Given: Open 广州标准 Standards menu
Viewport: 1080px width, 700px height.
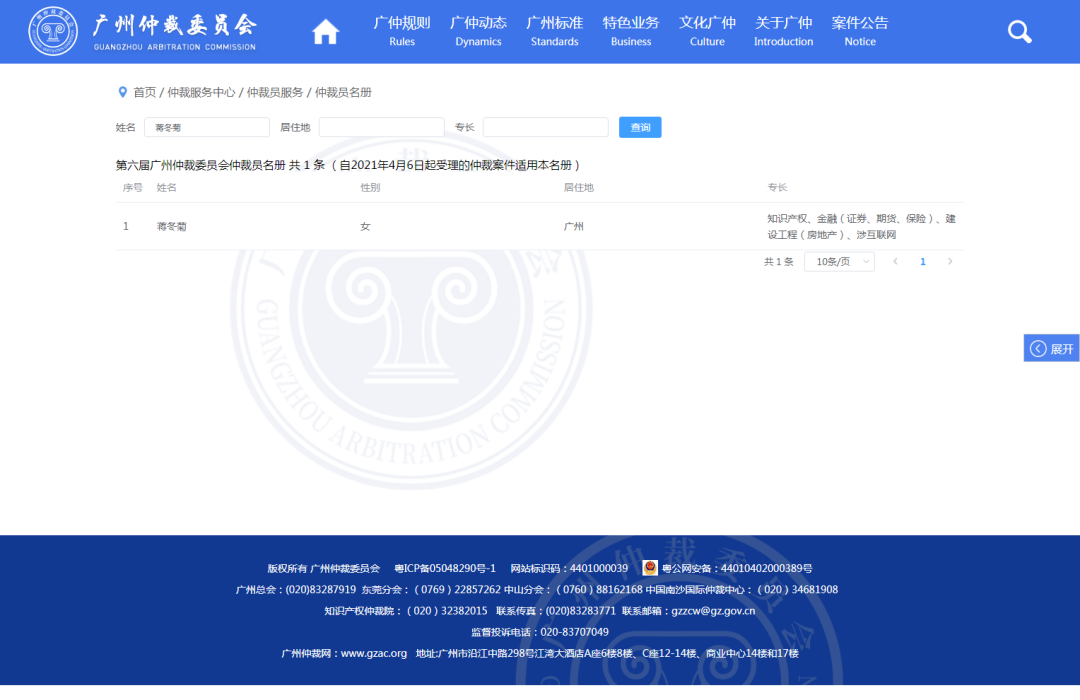Looking at the screenshot, I should [554, 32].
